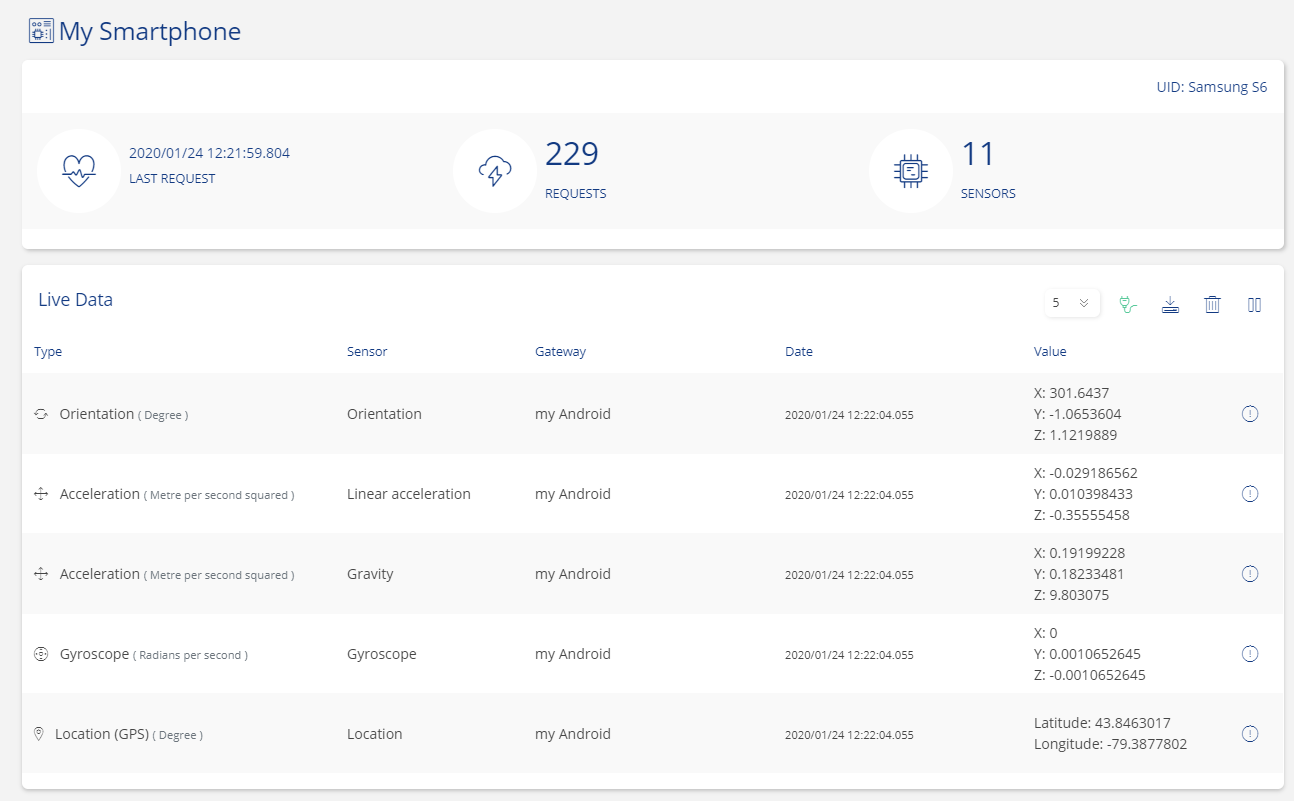
Task: Select the Orientation sensor name cell
Action: pyautogui.click(x=384, y=414)
